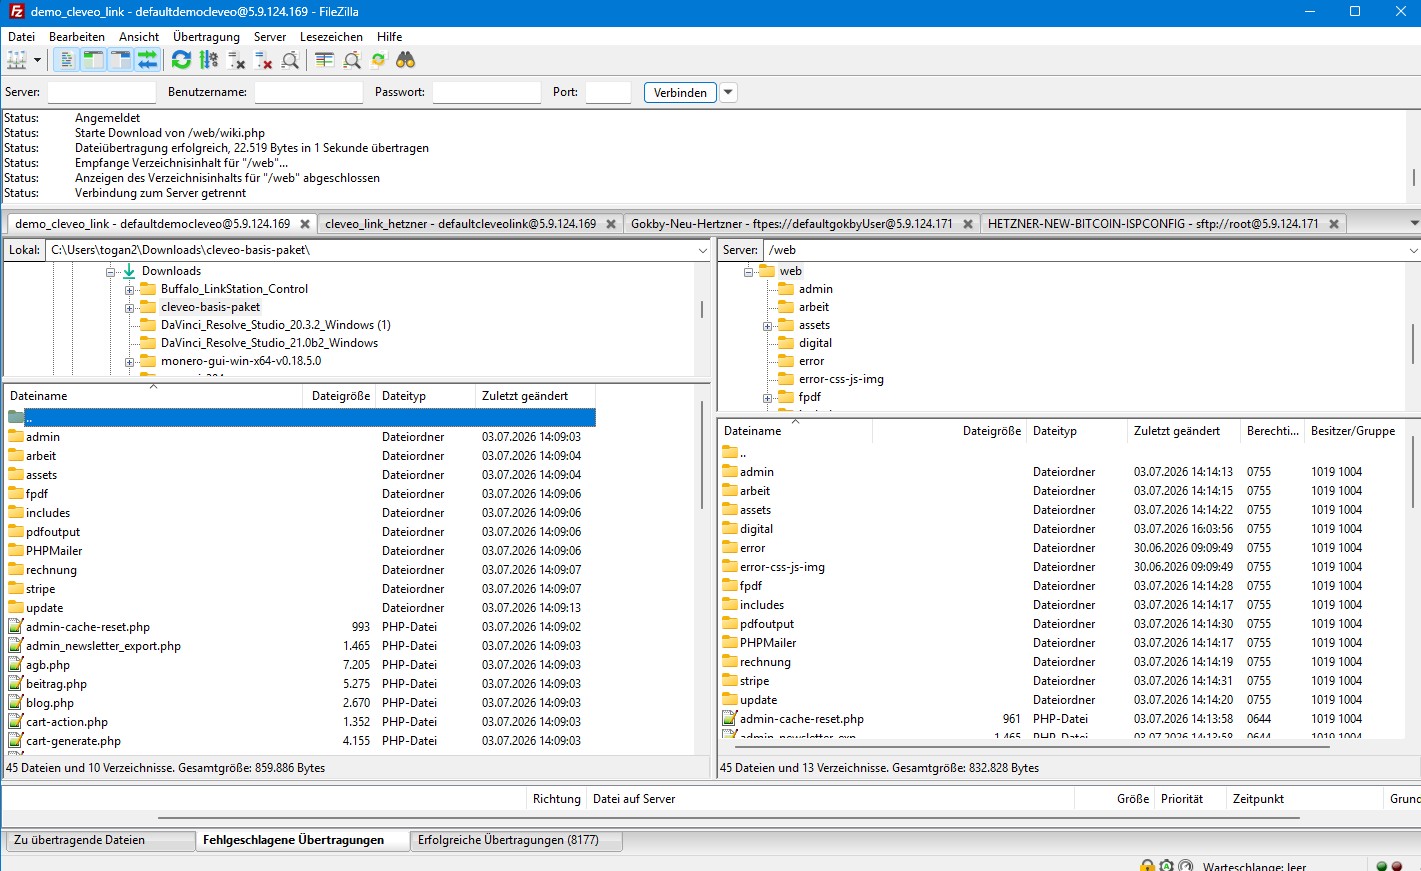Viewport: 1421px width, 871px height.
Task: Close the demo_cleveo_link tab
Action: (x=305, y=224)
